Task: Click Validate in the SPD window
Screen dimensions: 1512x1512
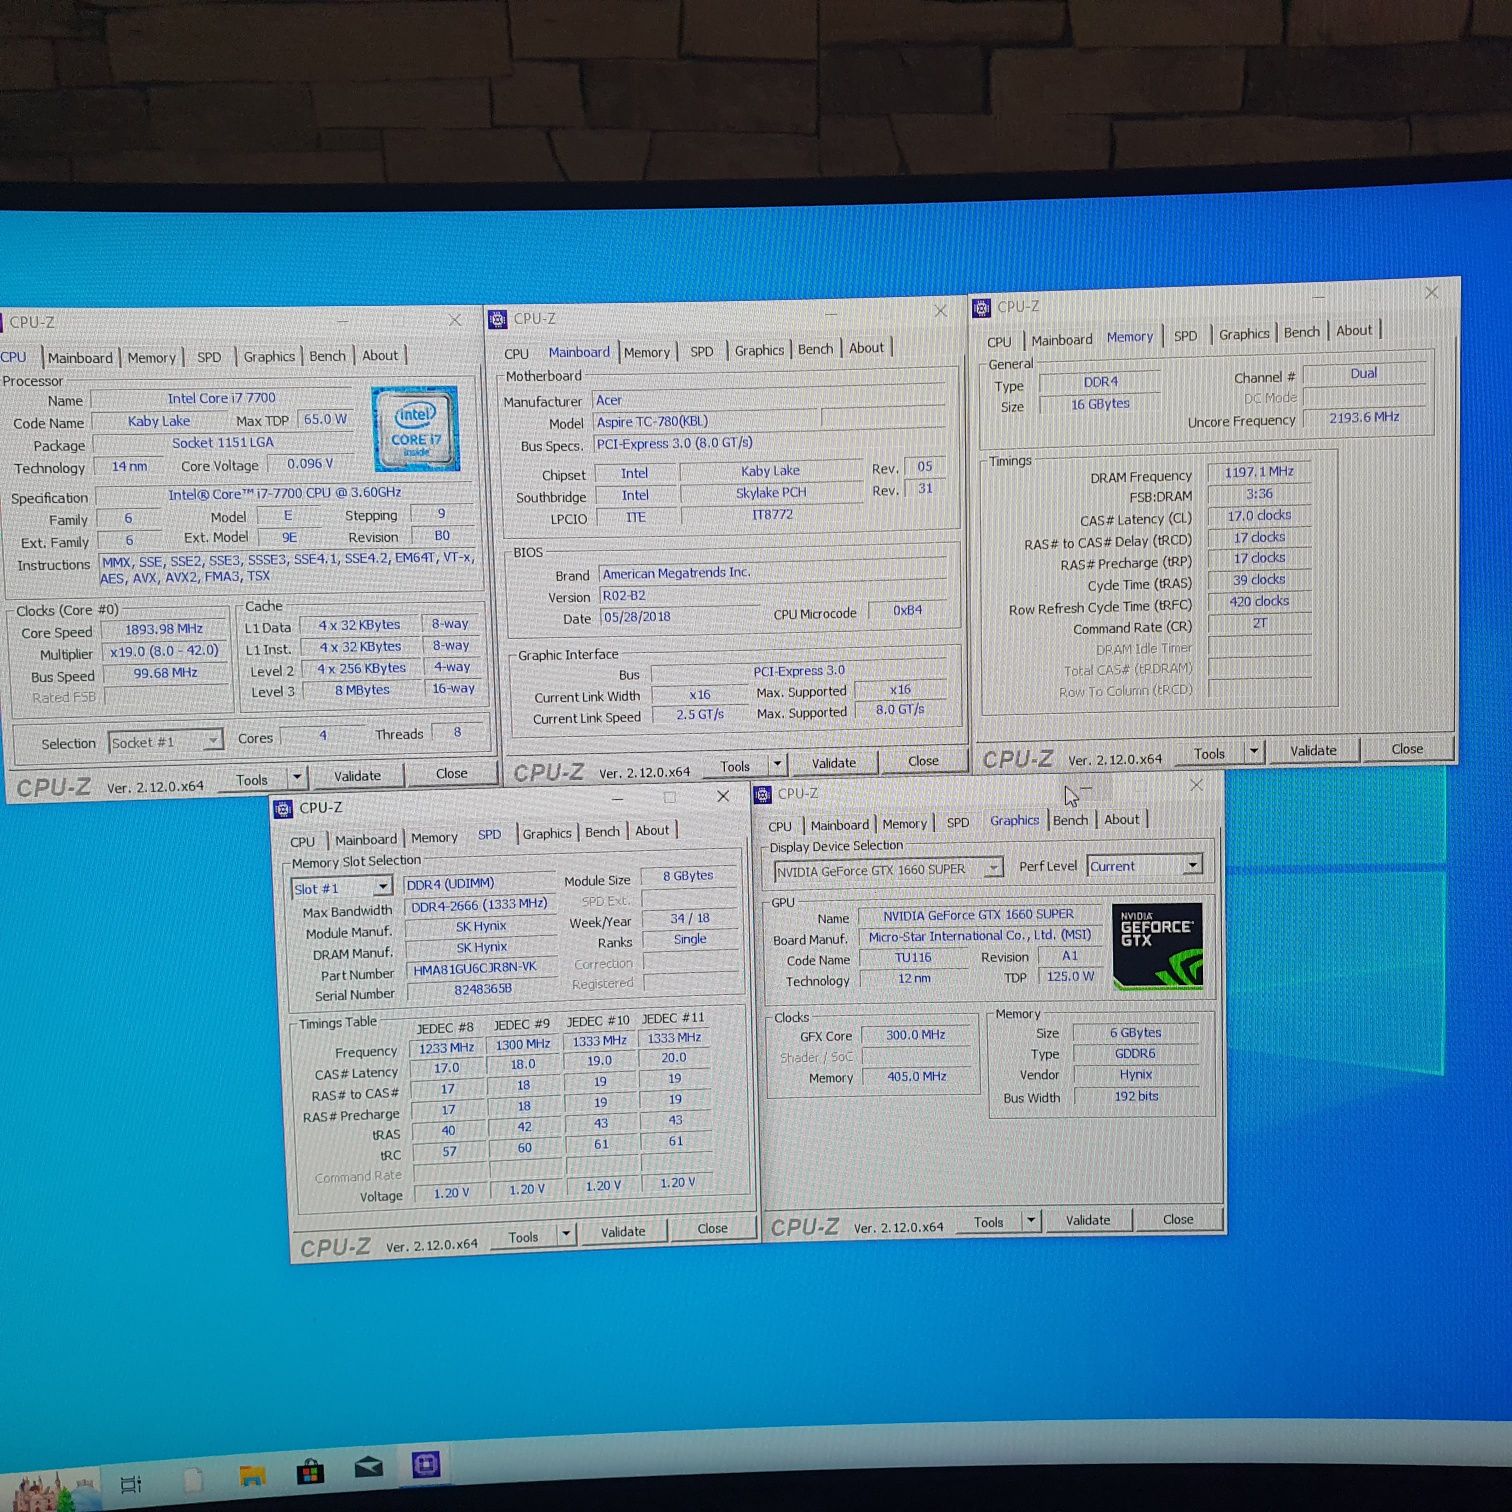Action: (623, 1232)
